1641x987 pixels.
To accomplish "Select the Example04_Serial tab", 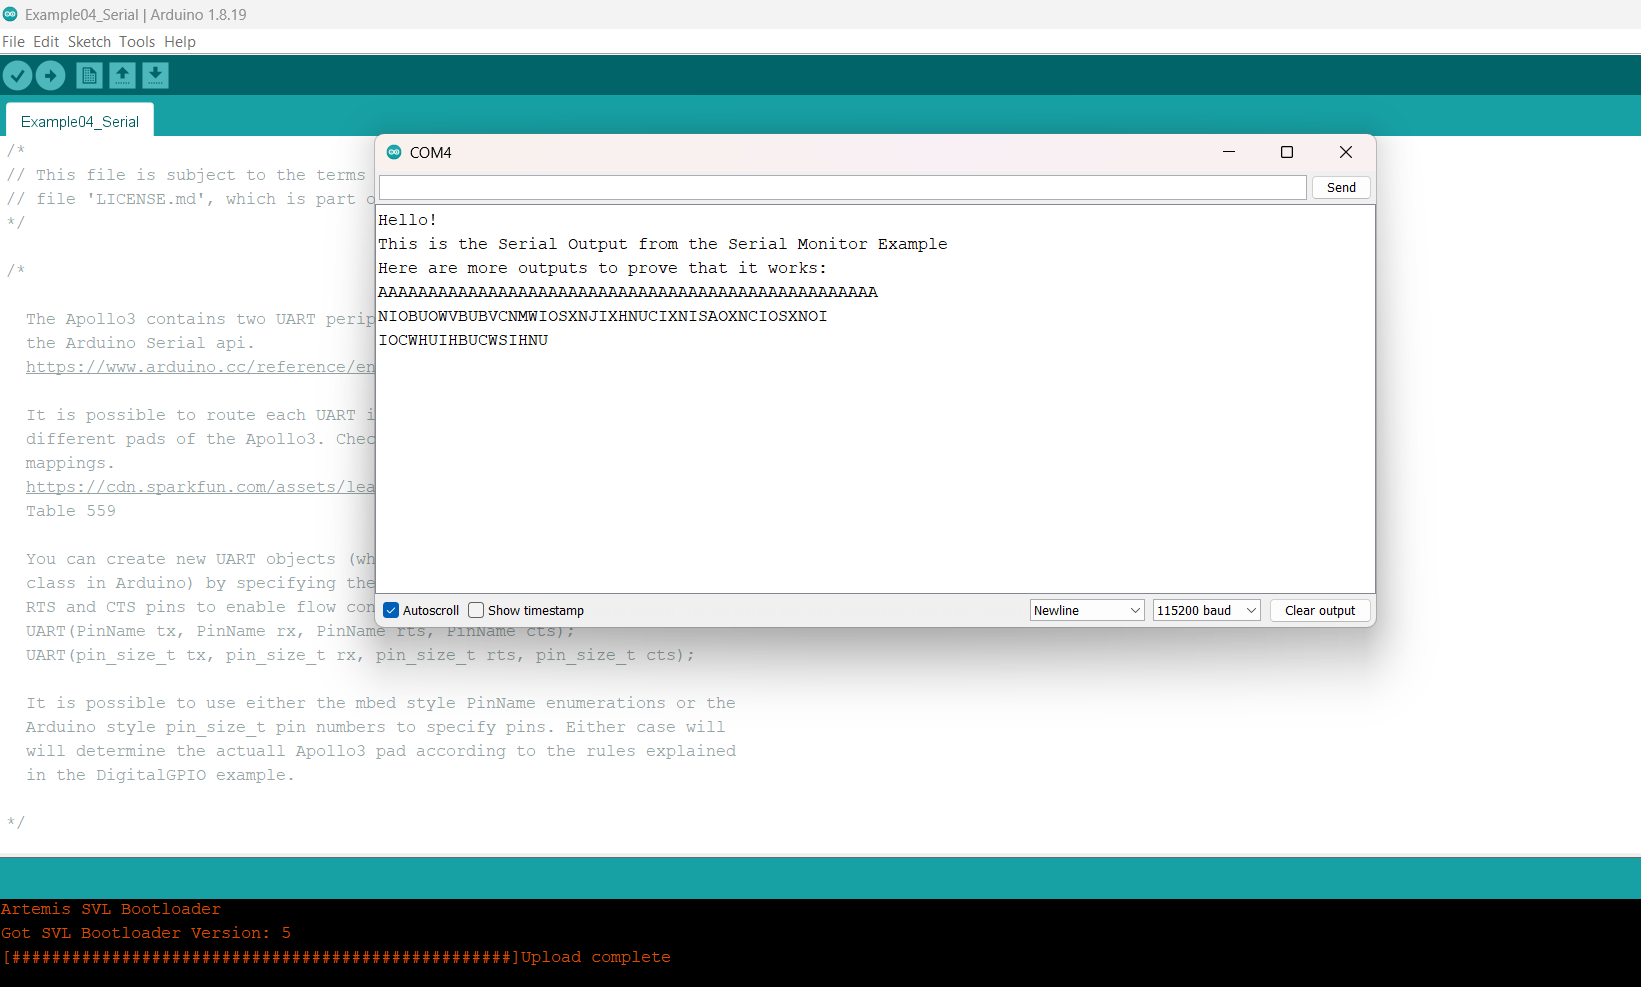I will pos(80,121).
